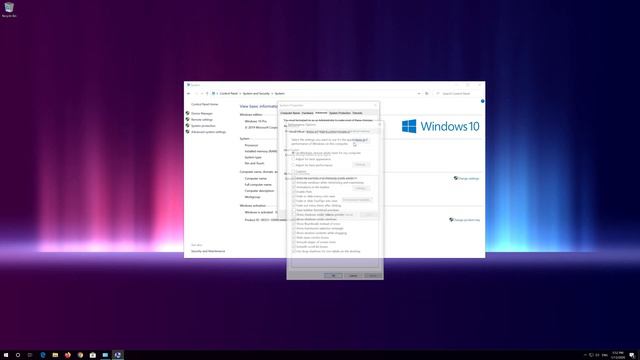Switch to Remote tab in System Properties

click(x=357, y=113)
